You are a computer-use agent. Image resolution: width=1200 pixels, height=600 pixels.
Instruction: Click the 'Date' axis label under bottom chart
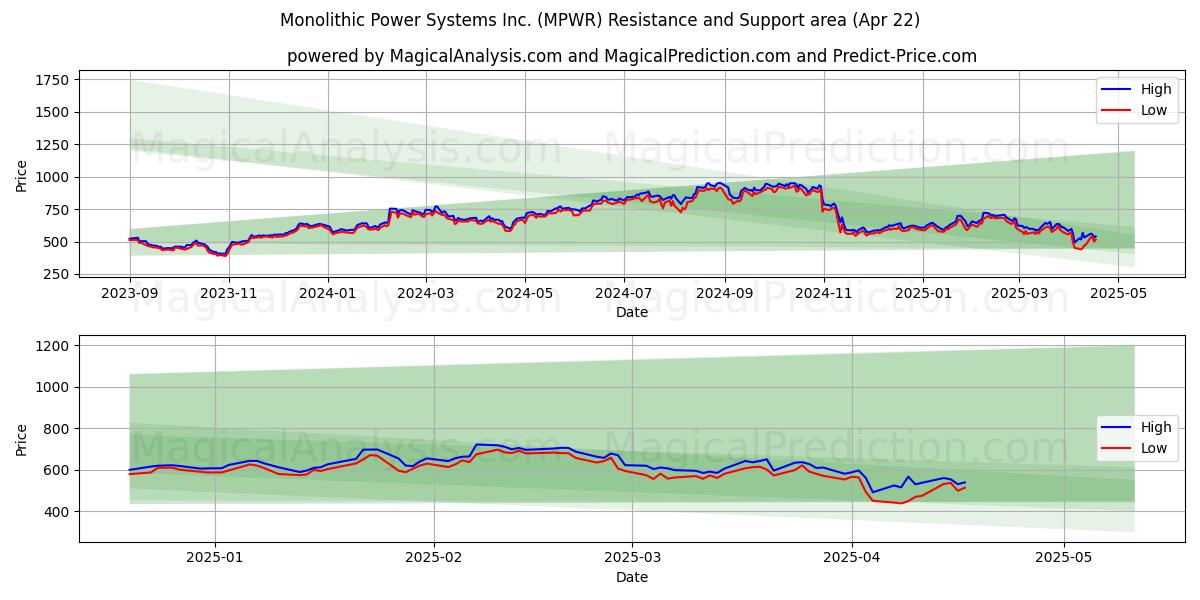[x=632, y=577]
